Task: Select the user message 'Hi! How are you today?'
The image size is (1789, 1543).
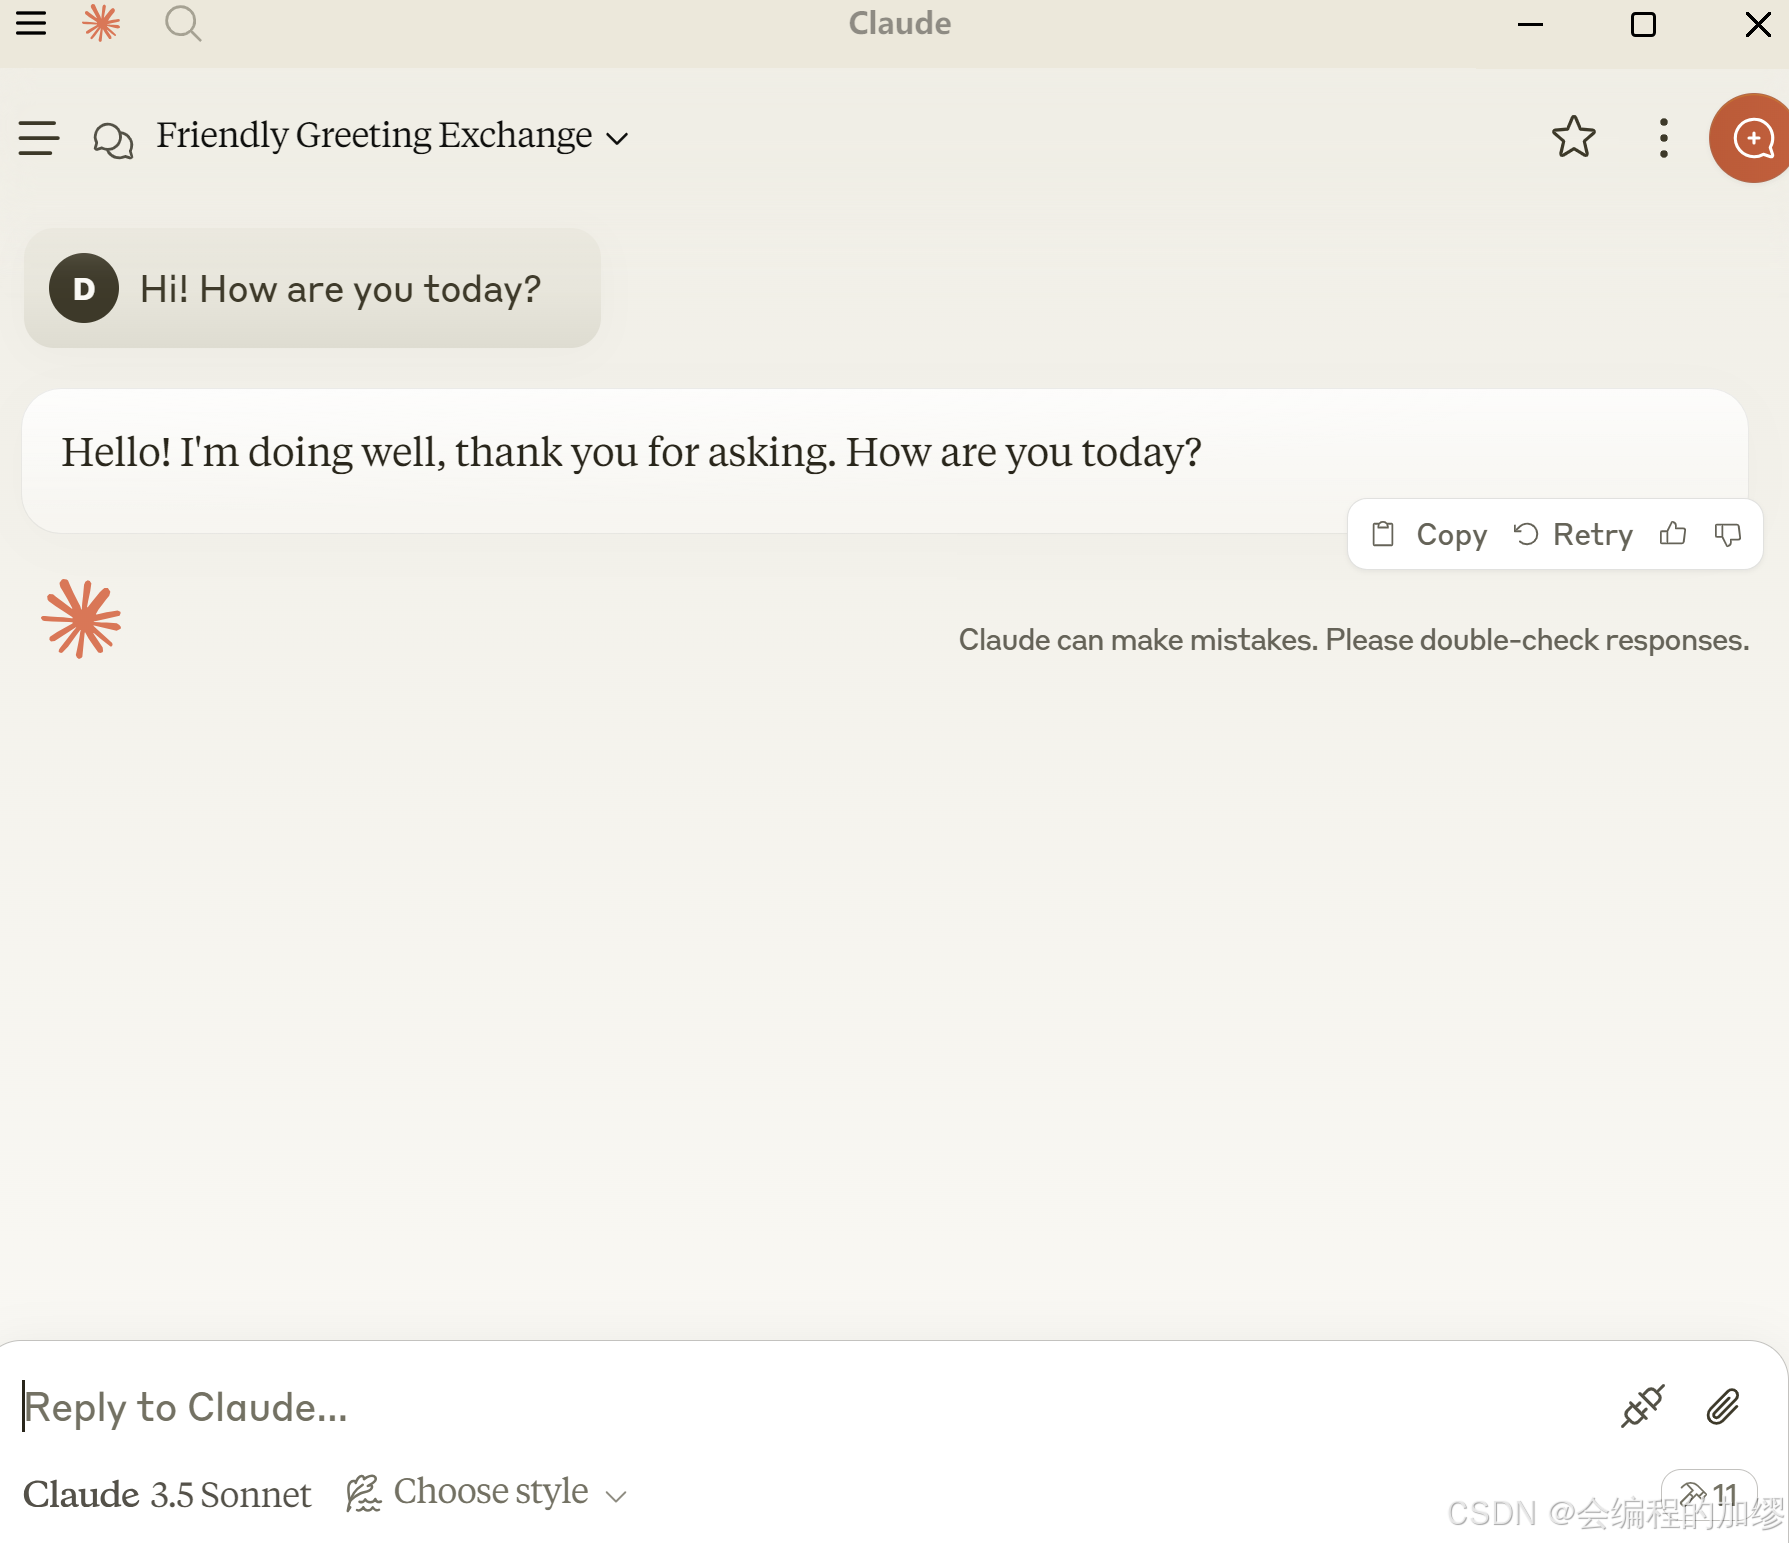Action: (x=340, y=289)
